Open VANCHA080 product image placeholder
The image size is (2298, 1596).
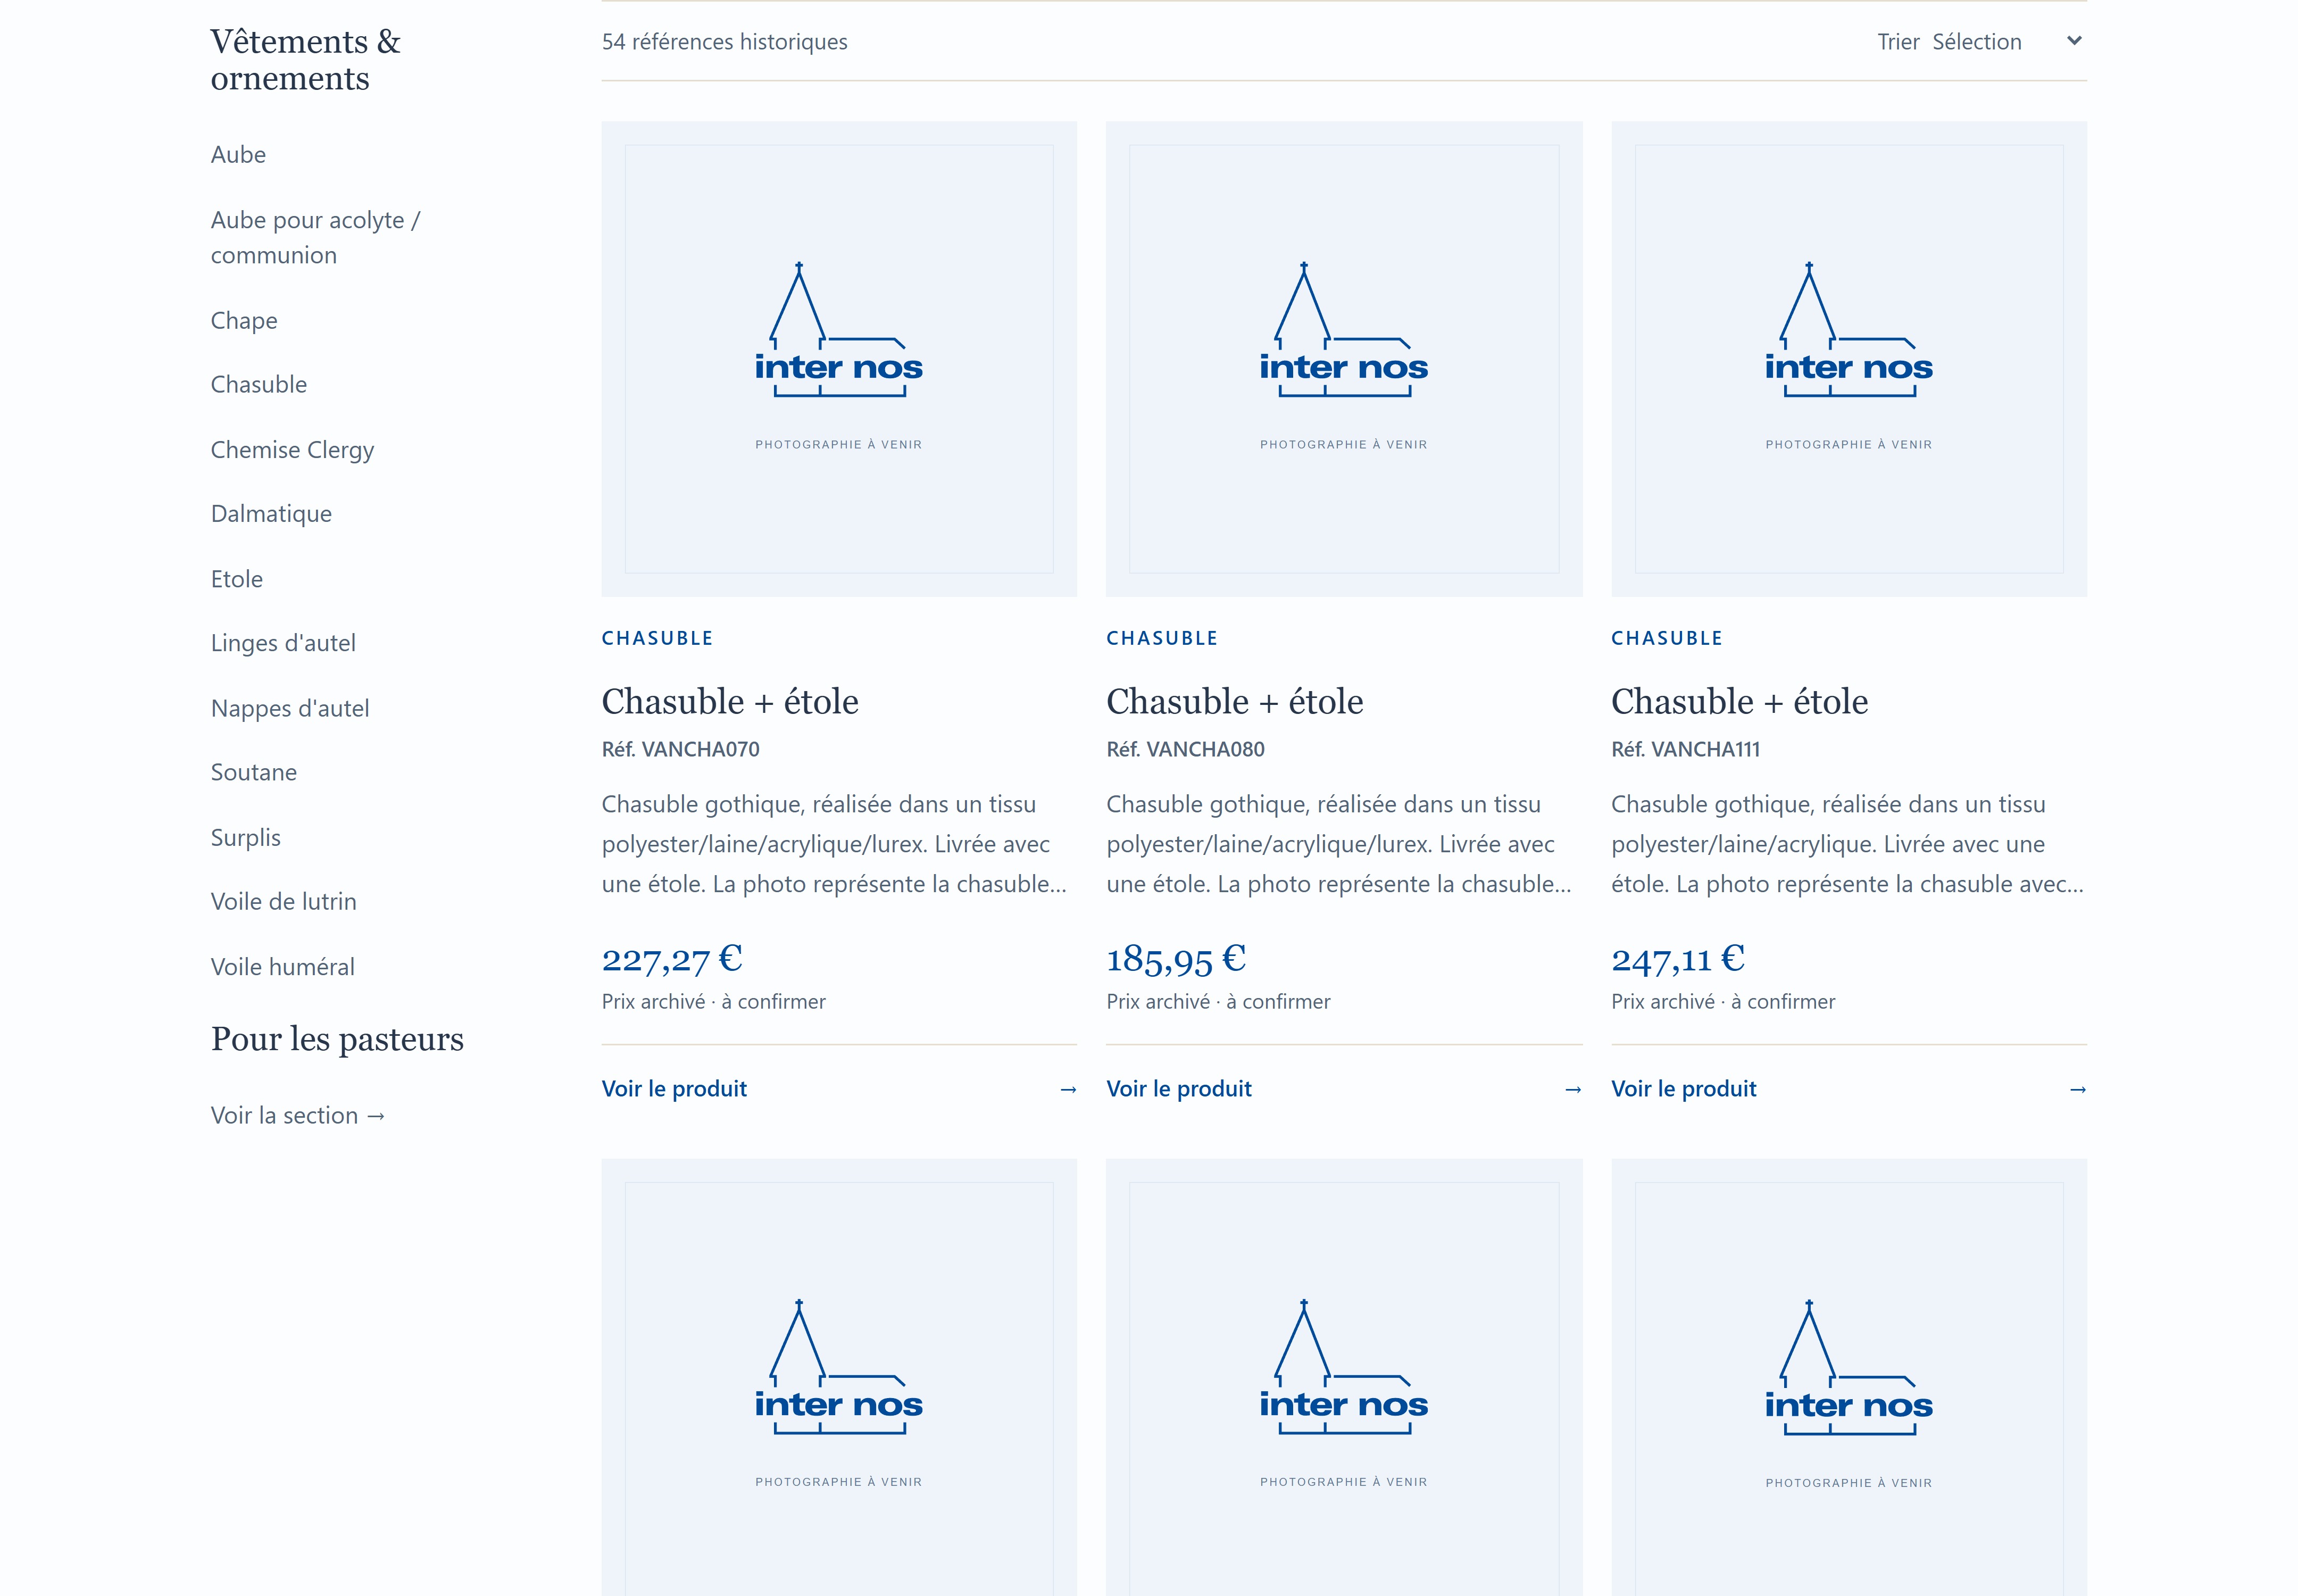pos(1344,359)
